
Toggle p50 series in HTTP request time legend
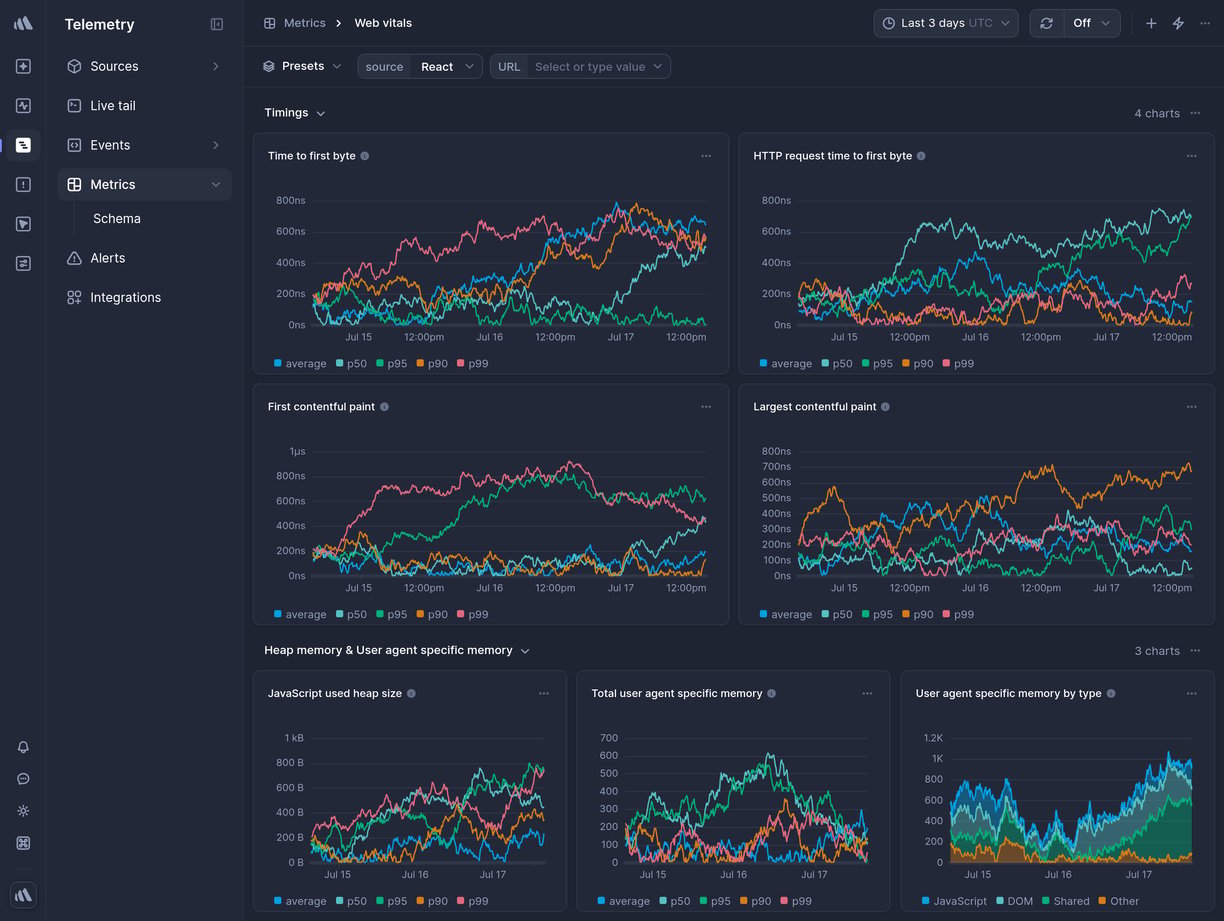click(x=837, y=364)
